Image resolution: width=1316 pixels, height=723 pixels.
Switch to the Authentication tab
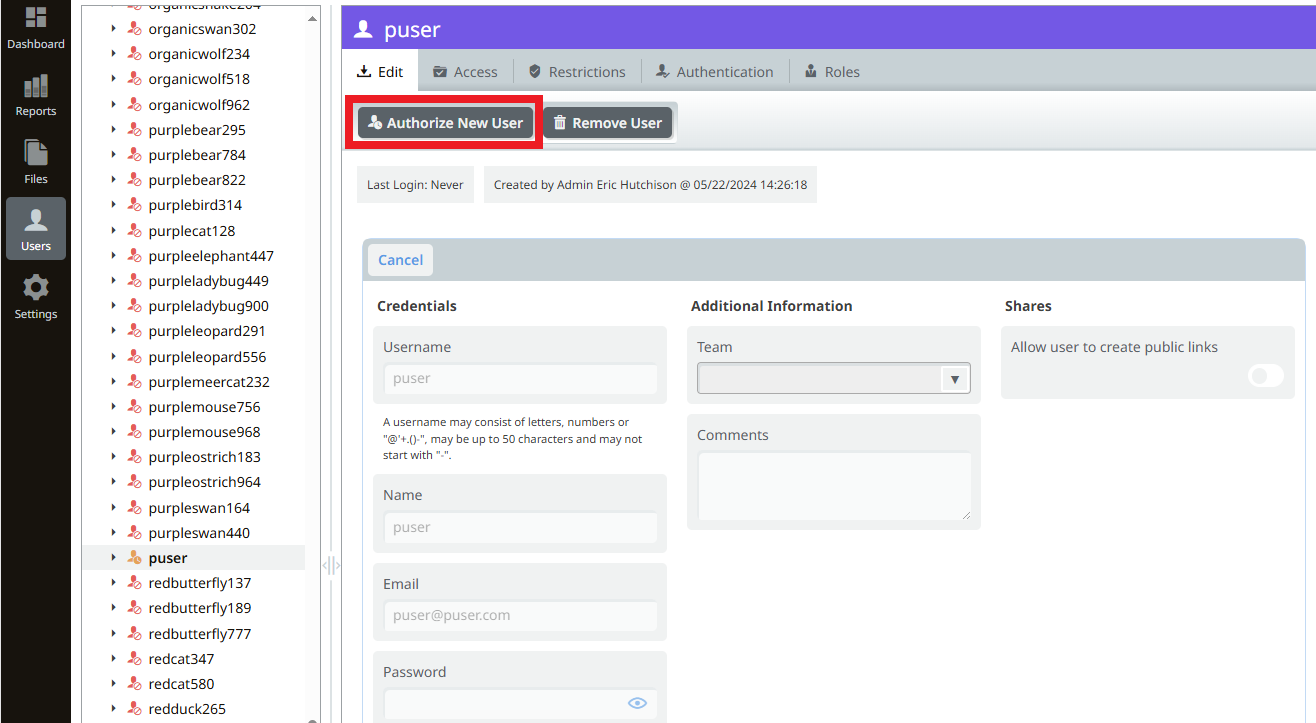coord(714,71)
